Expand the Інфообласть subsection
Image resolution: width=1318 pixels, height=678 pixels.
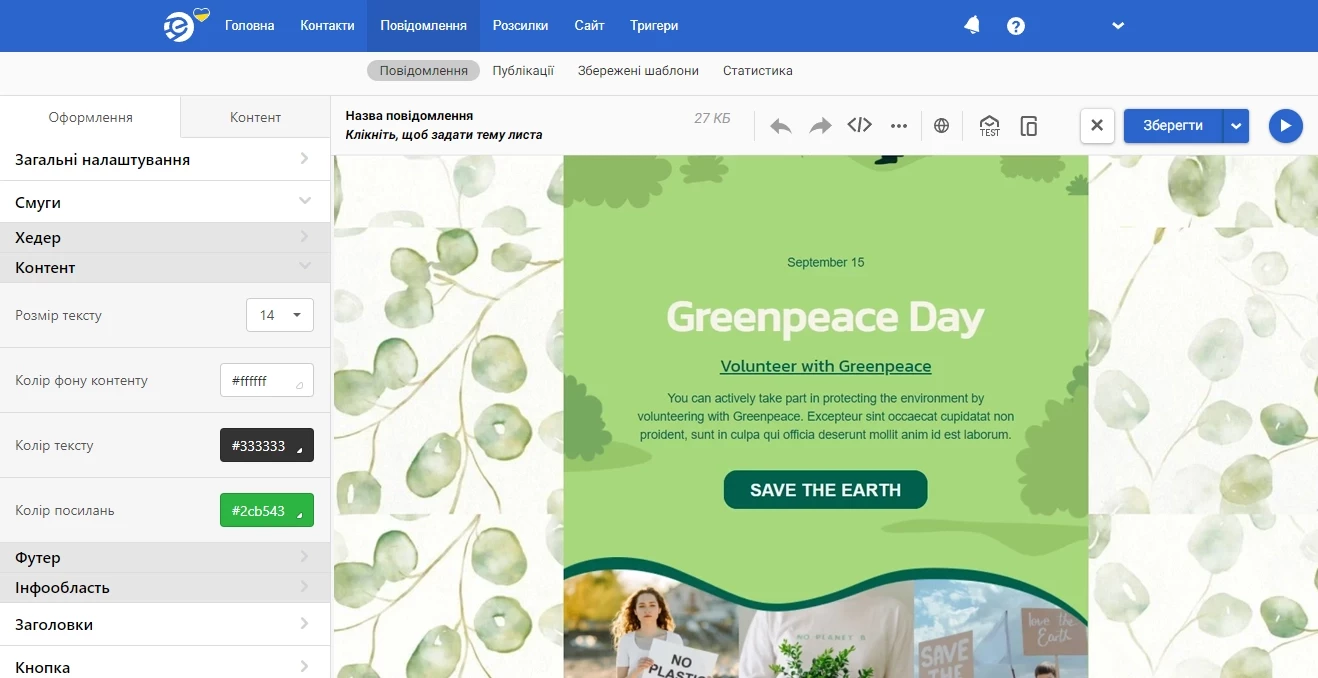(x=165, y=588)
